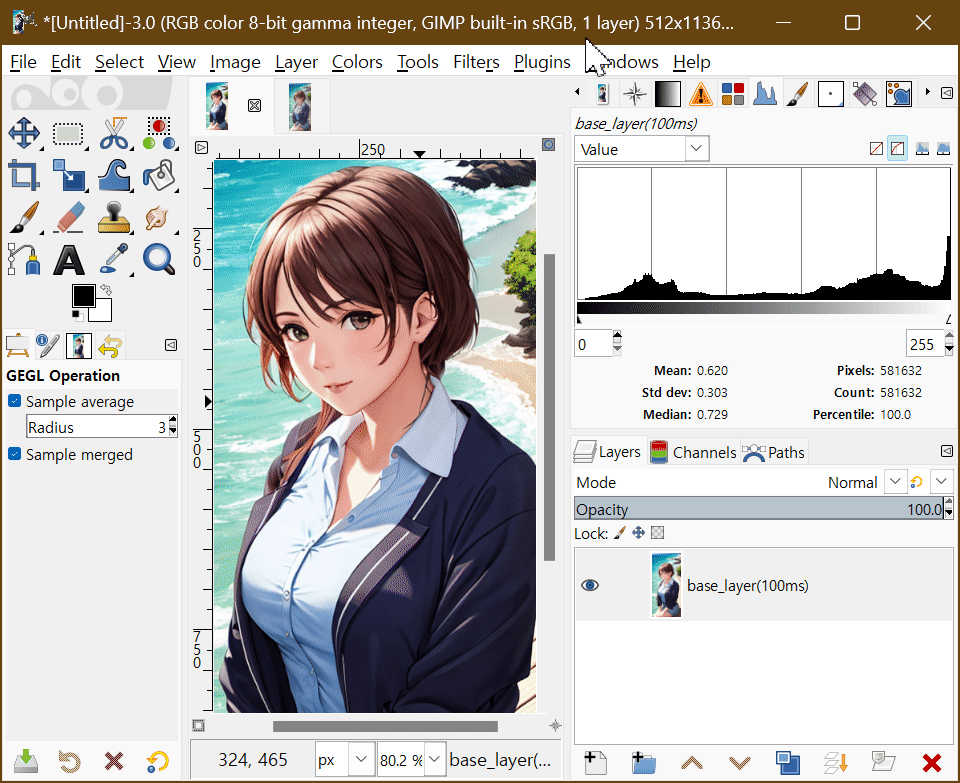This screenshot has height=783, width=960.
Task: Select the Unified Transform tool
Action: pyautogui.click(x=68, y=175)
